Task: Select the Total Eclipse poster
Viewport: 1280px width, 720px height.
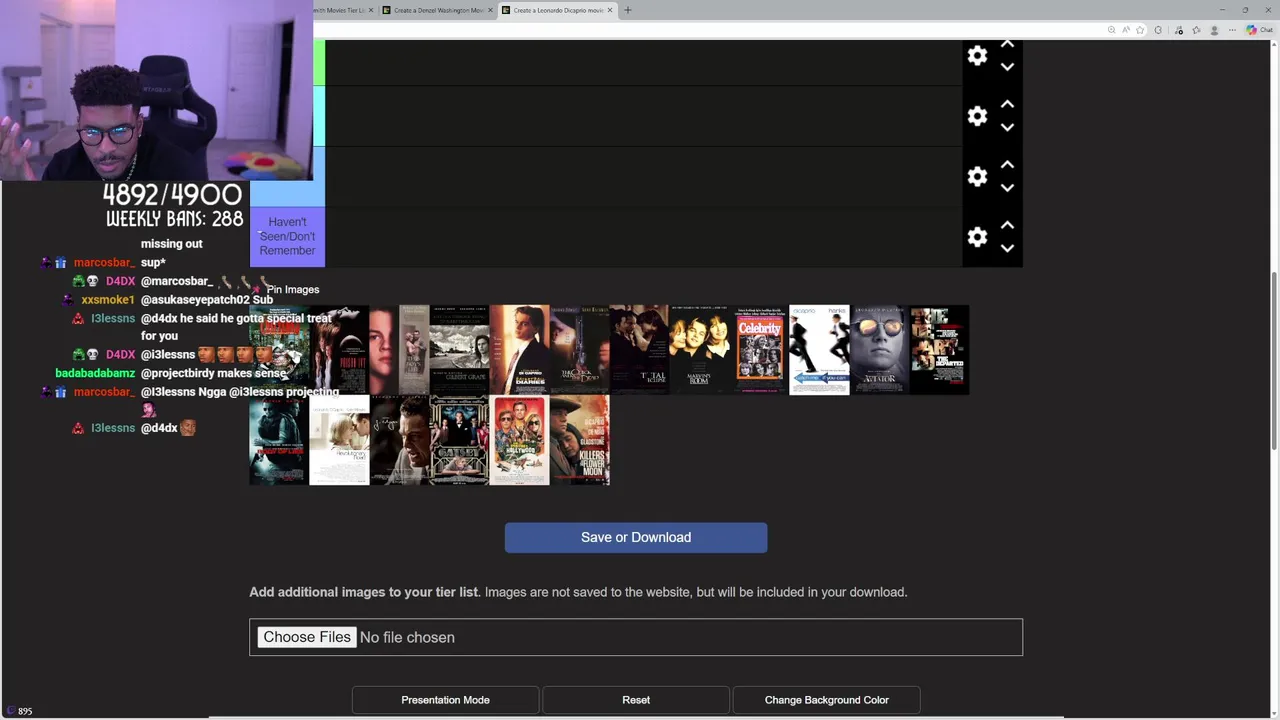Action: pos(639,350)
